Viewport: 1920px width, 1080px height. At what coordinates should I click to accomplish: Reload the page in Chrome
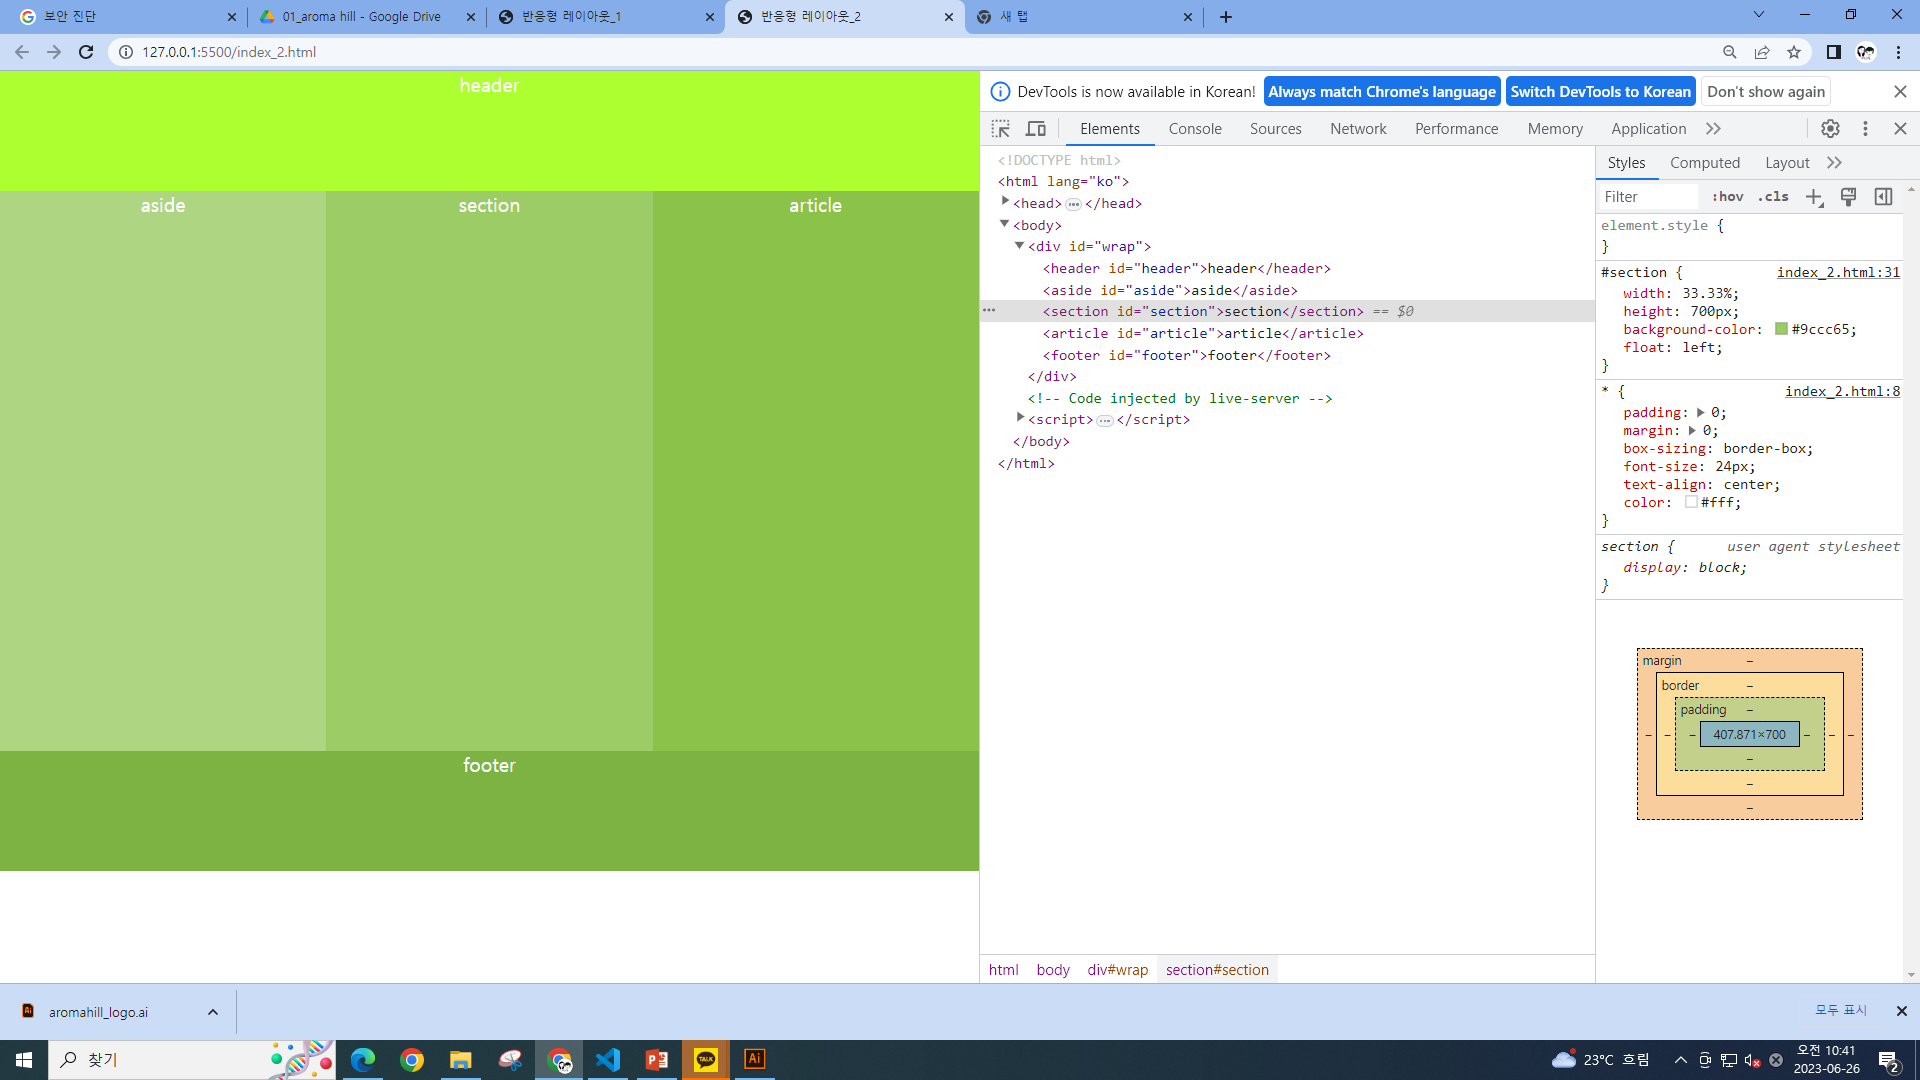tap(86, 52)
